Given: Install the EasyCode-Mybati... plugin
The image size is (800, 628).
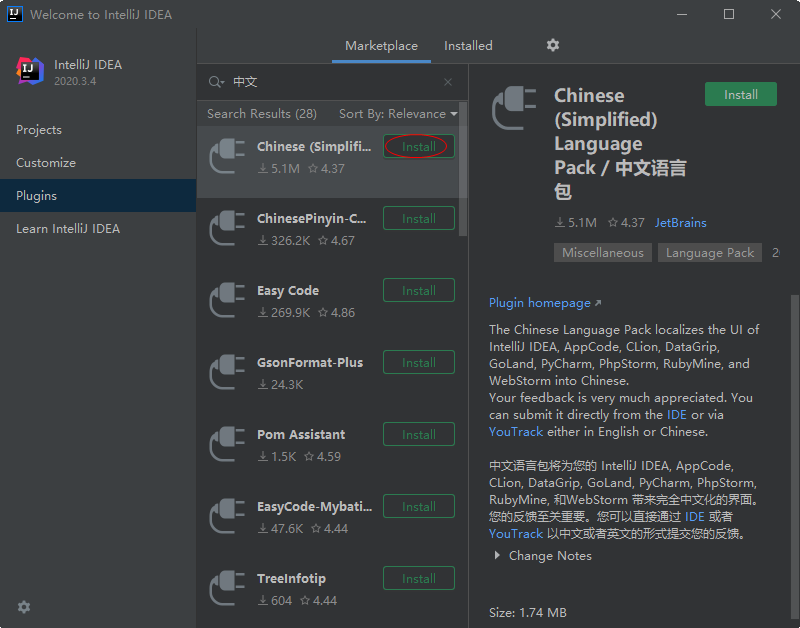Looking at the screenshot, I should tap(418, 506).
